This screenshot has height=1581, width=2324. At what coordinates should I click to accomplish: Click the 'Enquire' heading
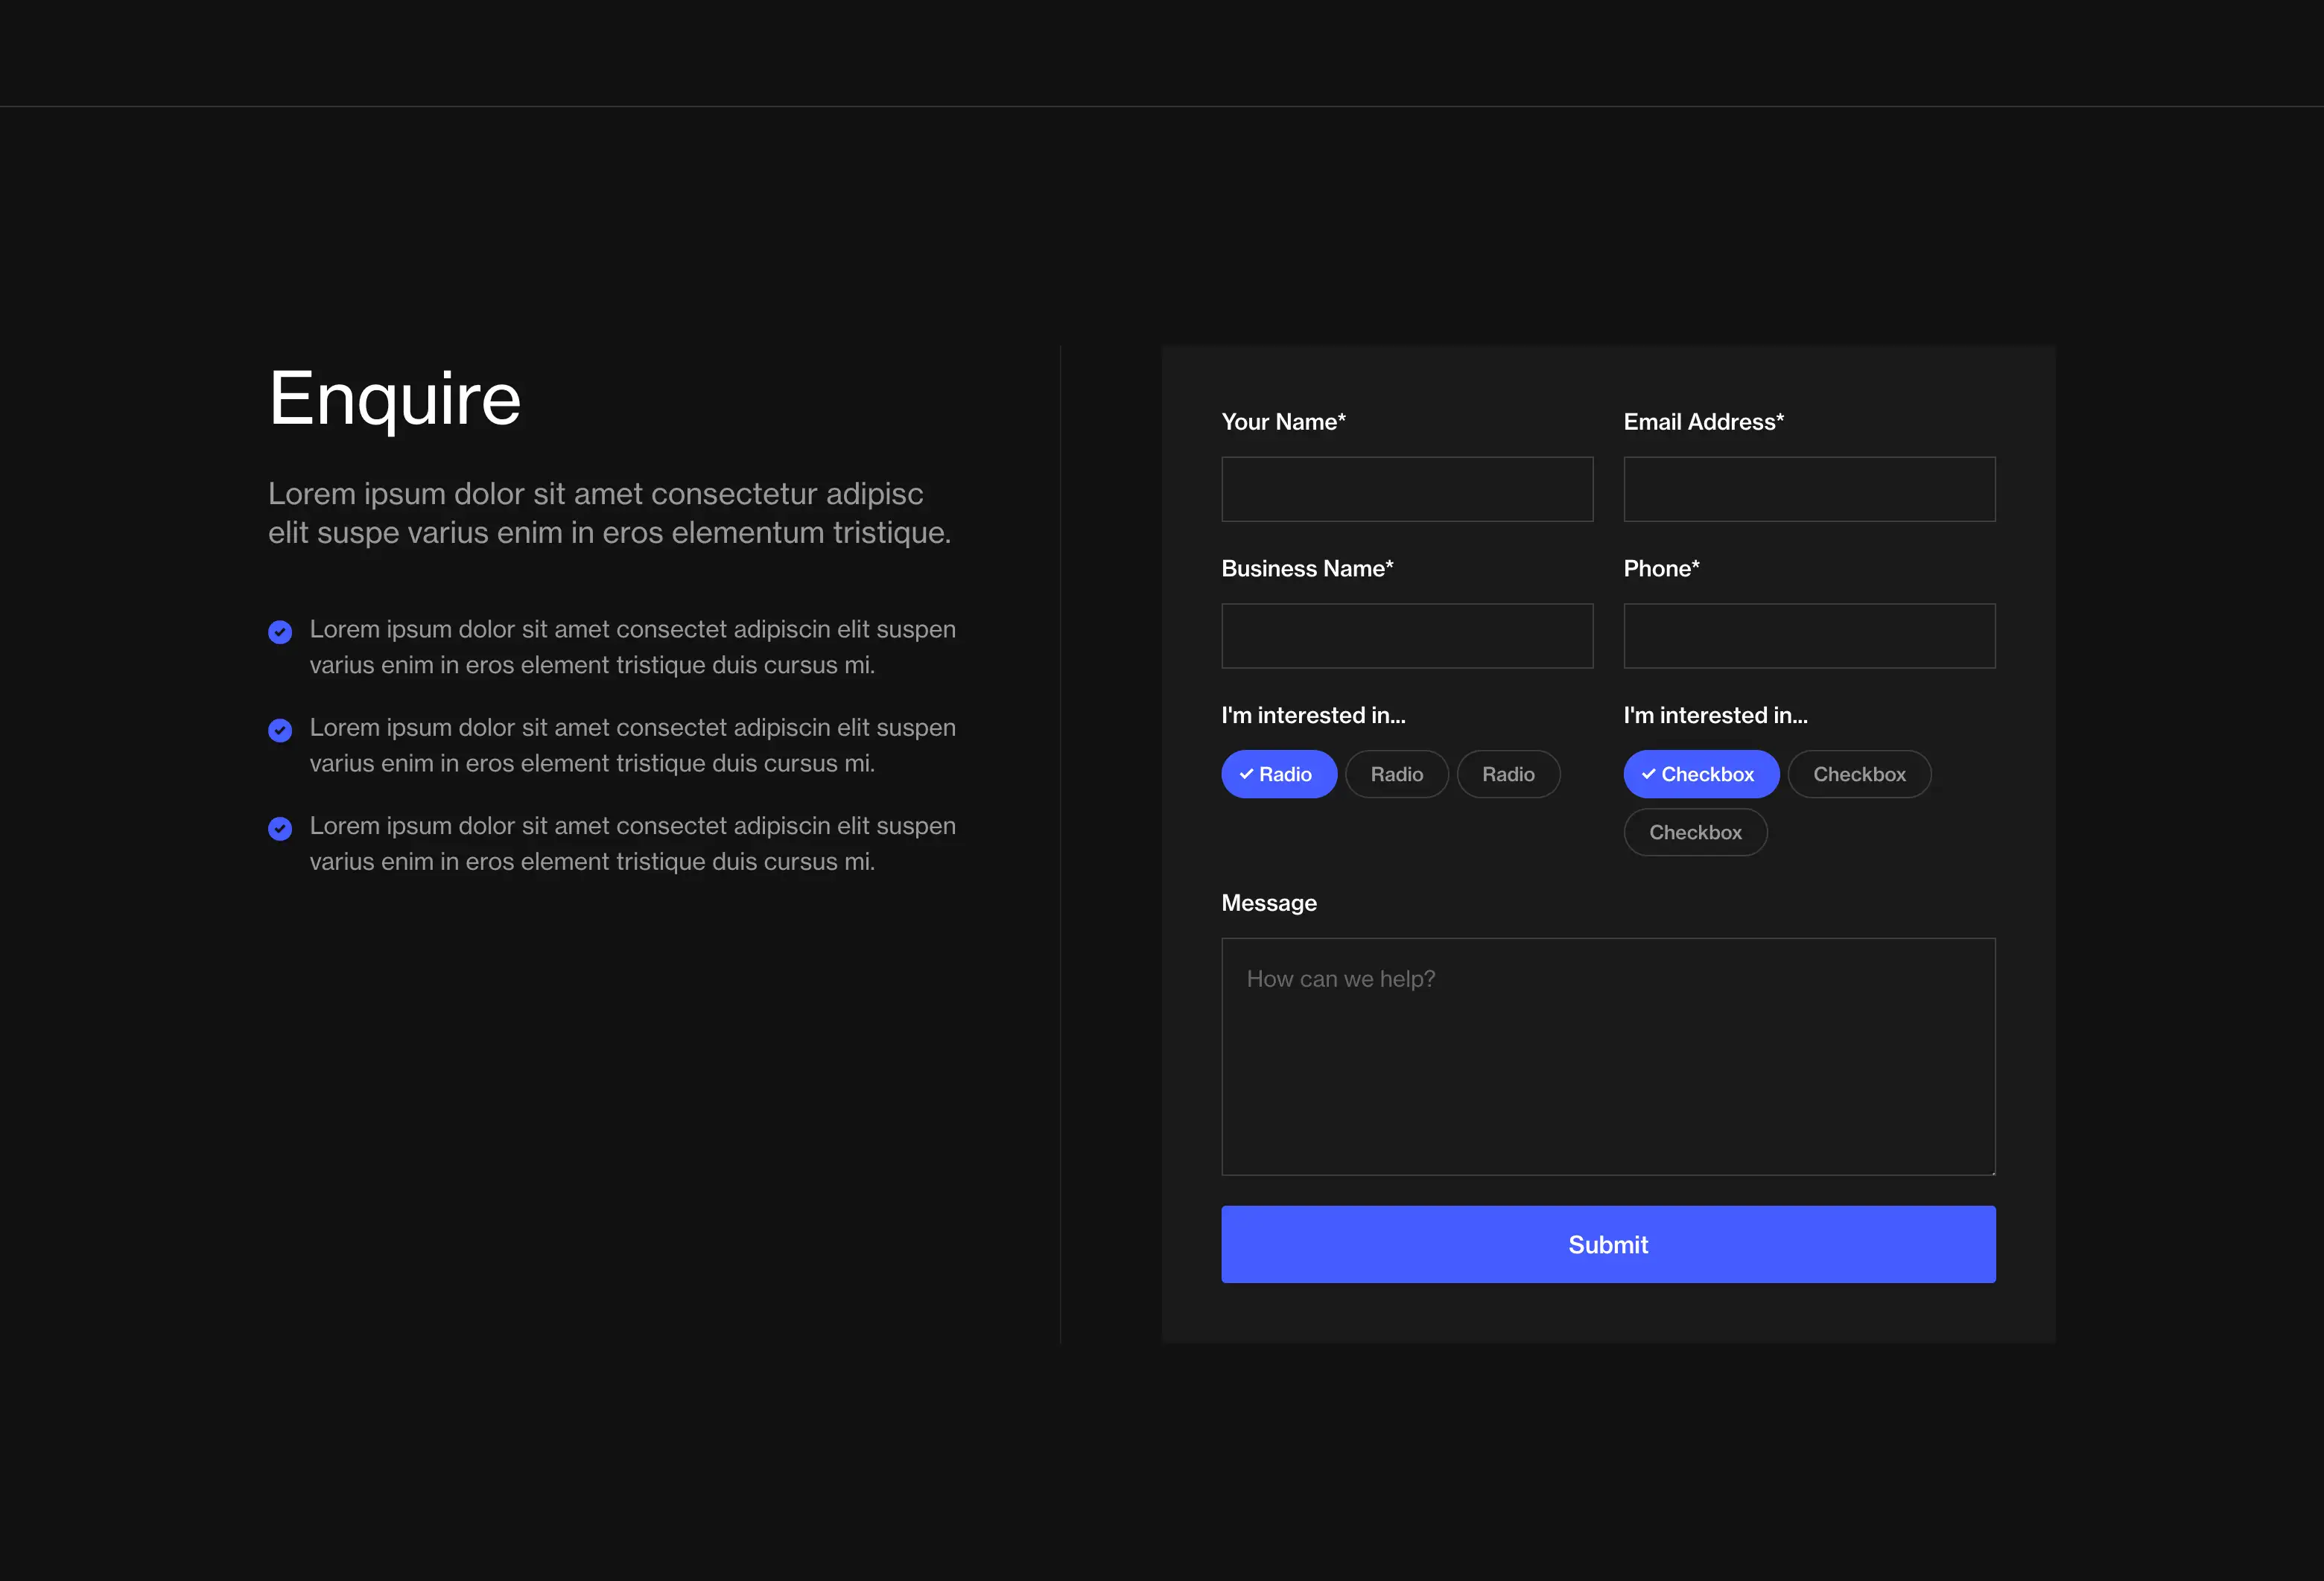[x=395, y=399]
